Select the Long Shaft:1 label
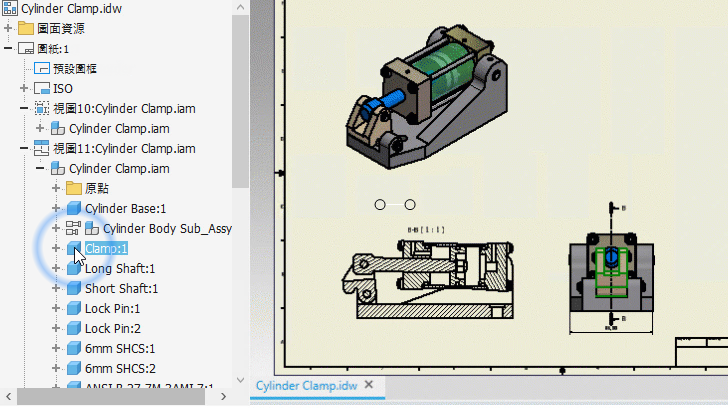 pos(120,269)
